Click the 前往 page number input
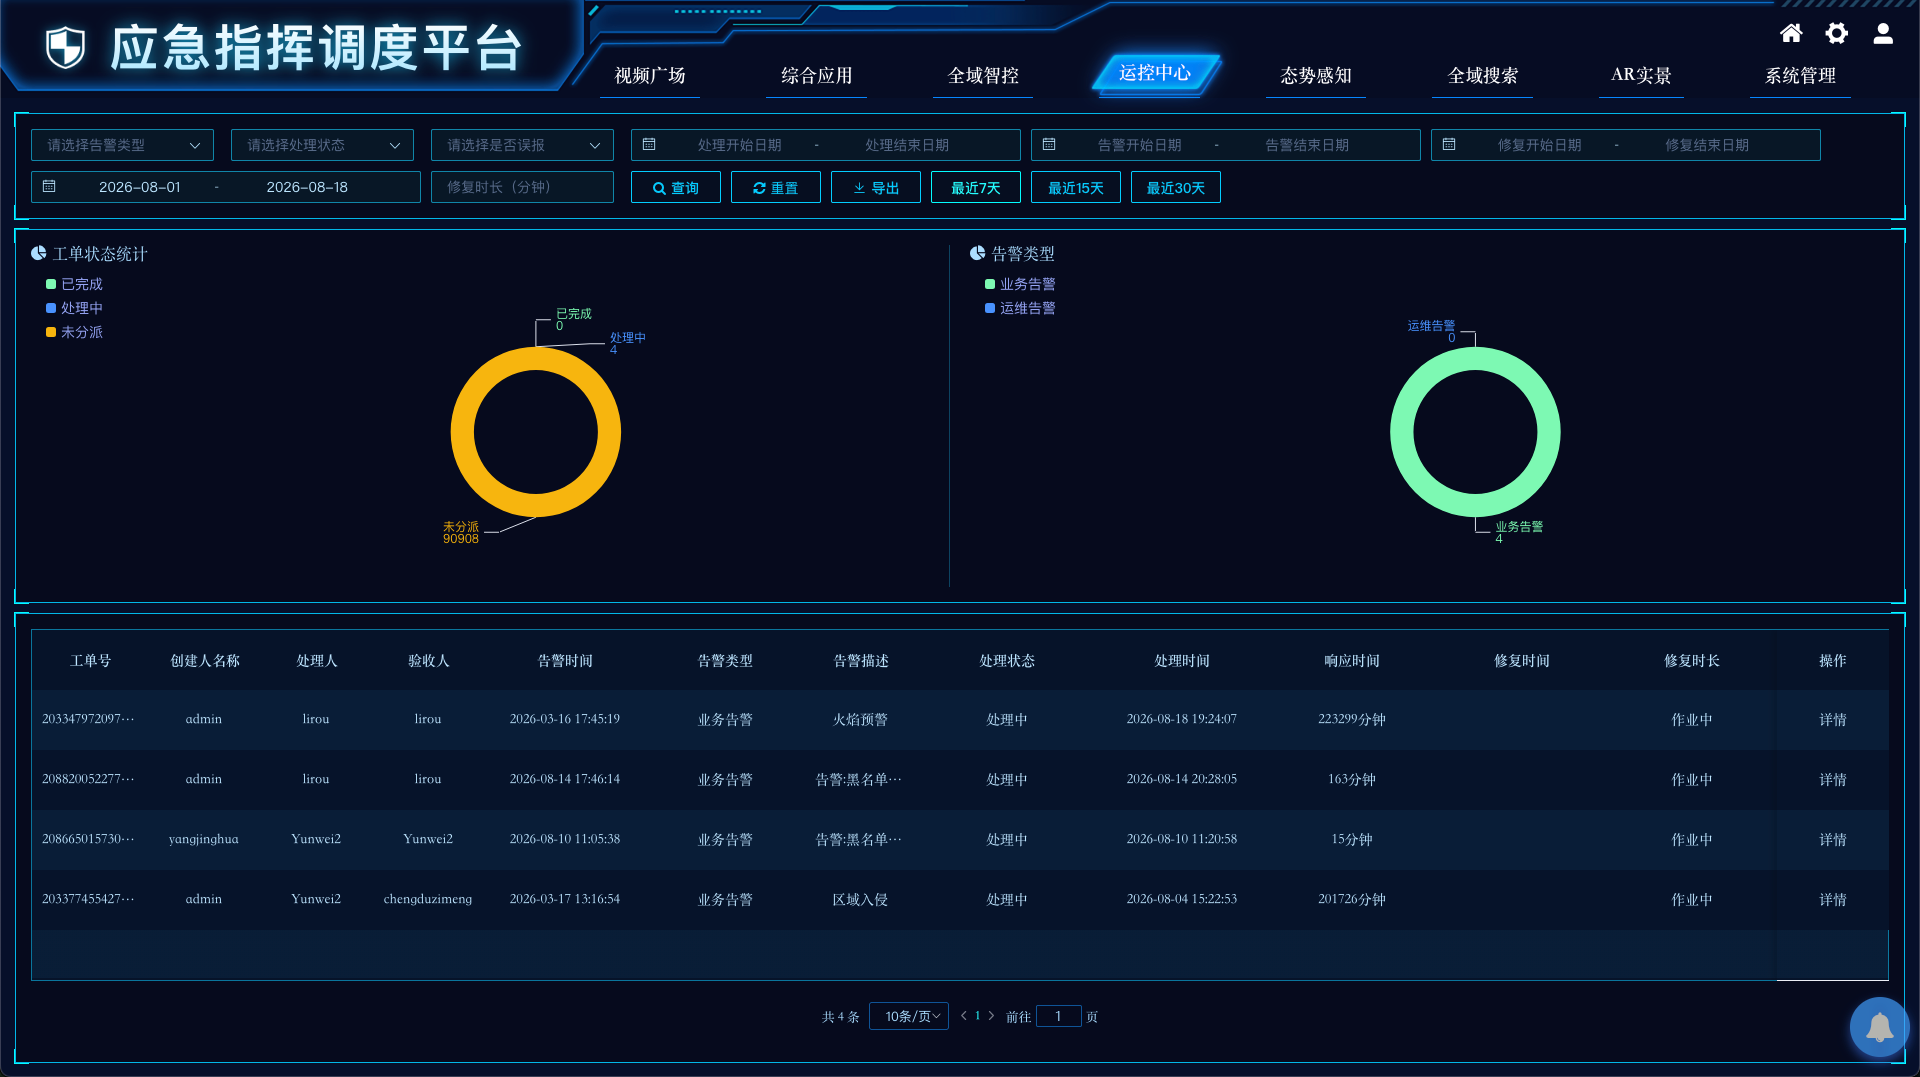Viewport: 1920px width, 1077px height. 1059,1016
